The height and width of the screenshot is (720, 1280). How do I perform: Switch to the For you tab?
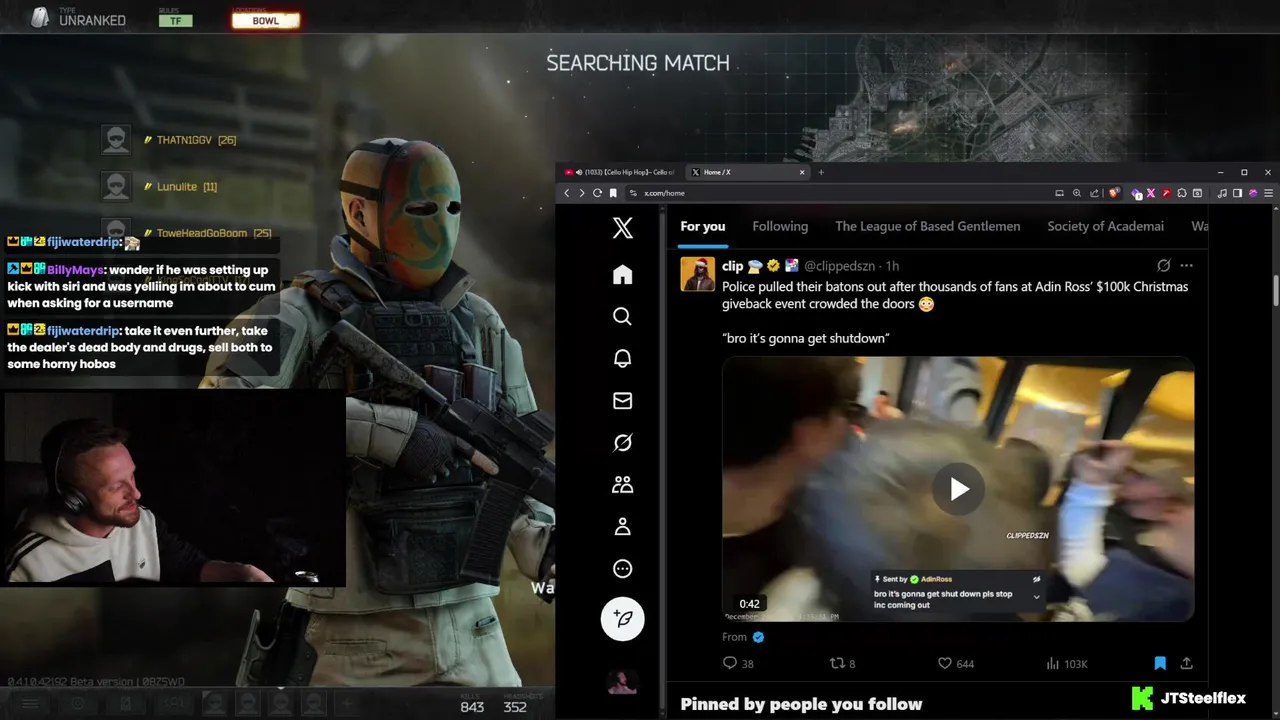click(702, 227)
